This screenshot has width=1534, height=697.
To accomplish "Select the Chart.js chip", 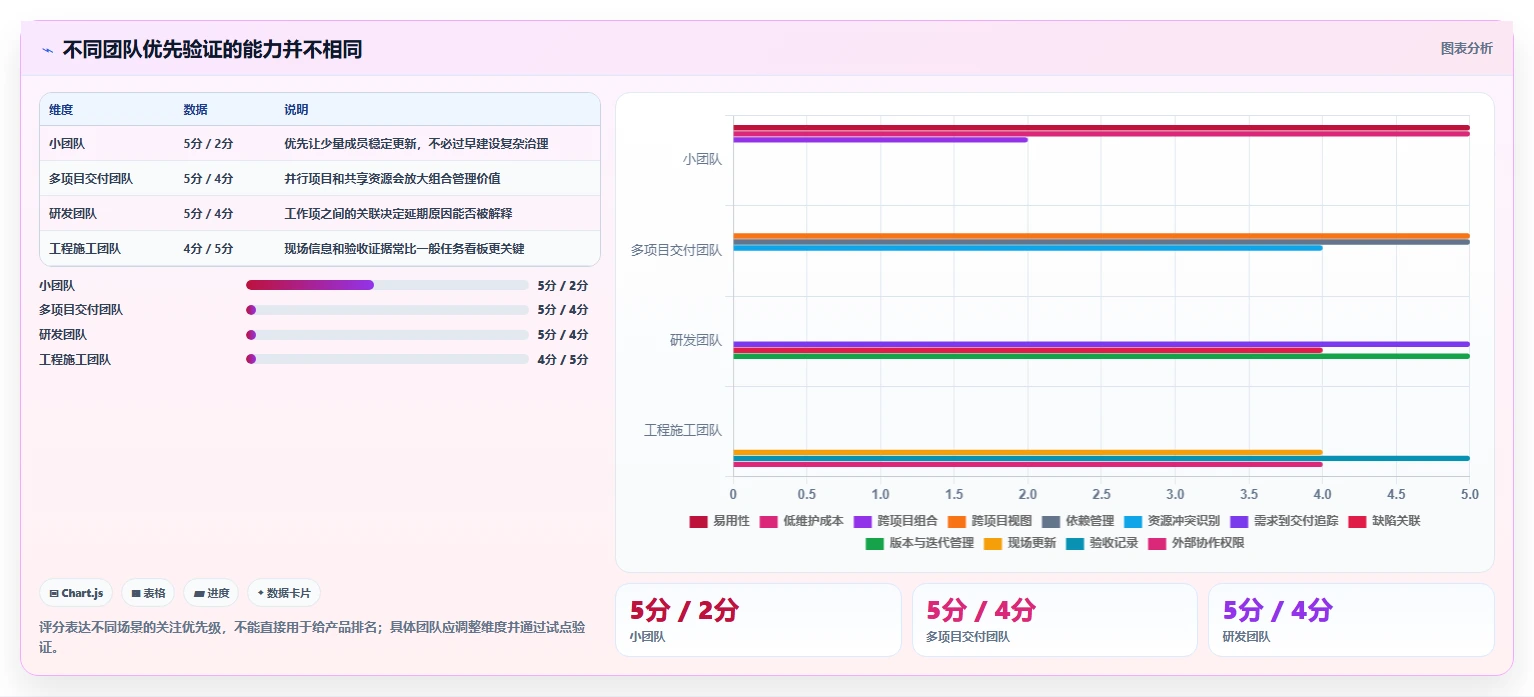I will [77, 593].
